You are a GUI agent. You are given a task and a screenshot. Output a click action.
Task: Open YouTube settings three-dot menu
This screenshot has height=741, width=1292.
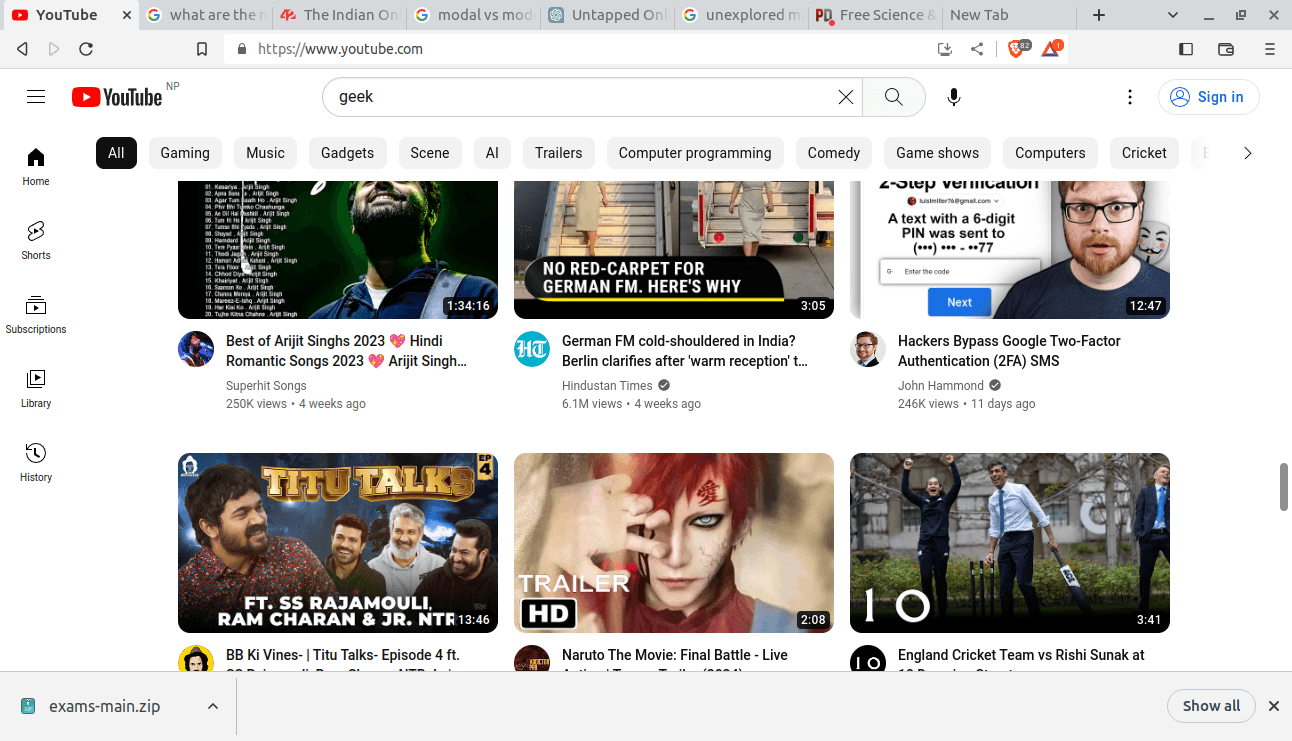(1130, 97)
